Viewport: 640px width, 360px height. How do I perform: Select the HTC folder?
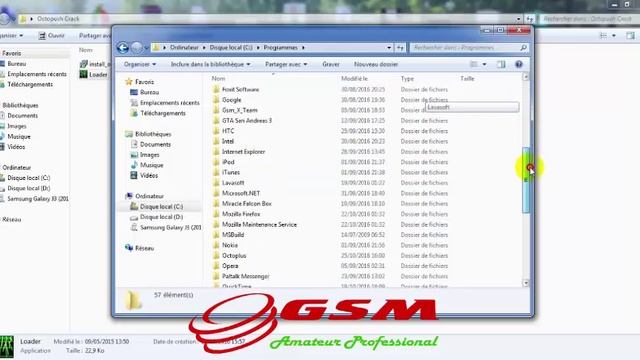228,131
